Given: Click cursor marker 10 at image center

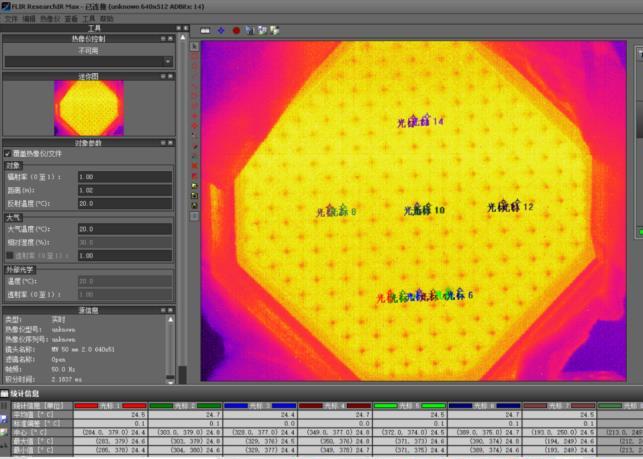Looking at the screenshot, I should [424, 210].
